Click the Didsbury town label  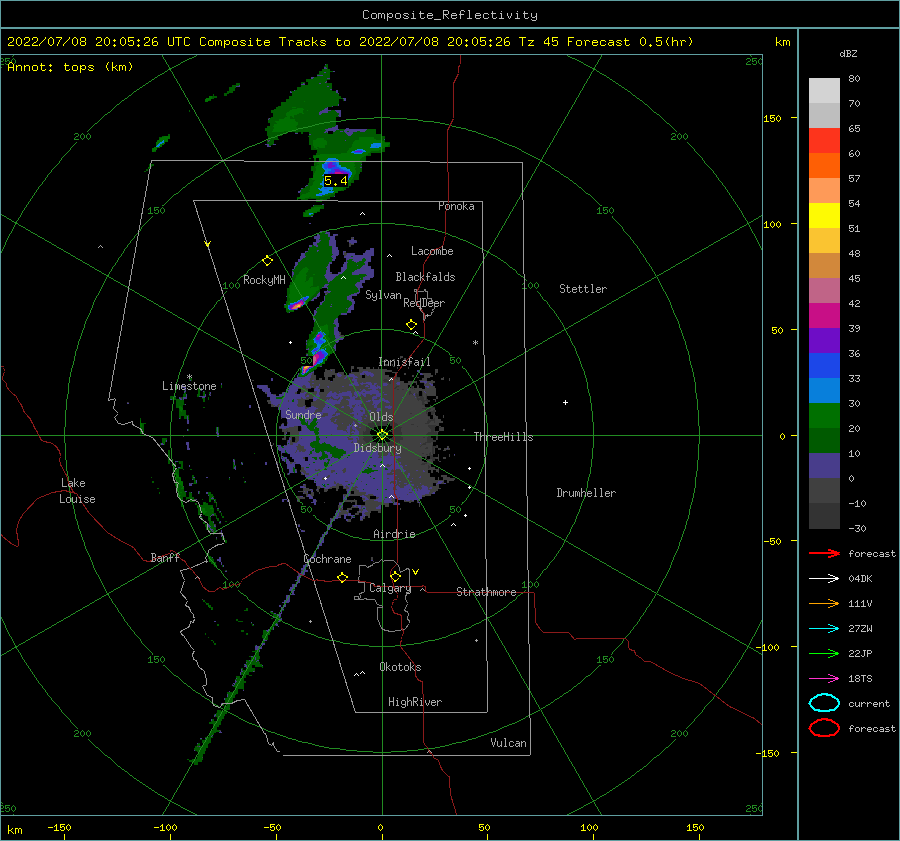click(x=377, y=448)
